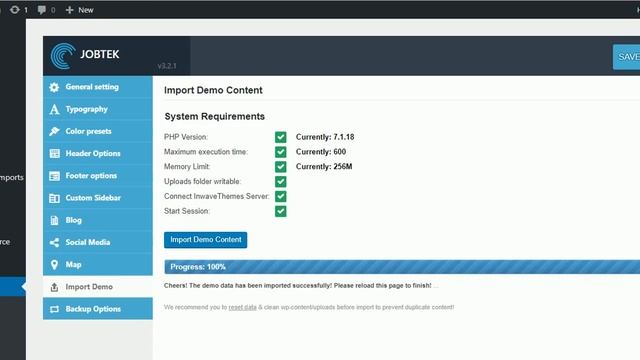Click the Color presets pin icon
The width and height of the screenshot is (640, 360).
(54, 131)
